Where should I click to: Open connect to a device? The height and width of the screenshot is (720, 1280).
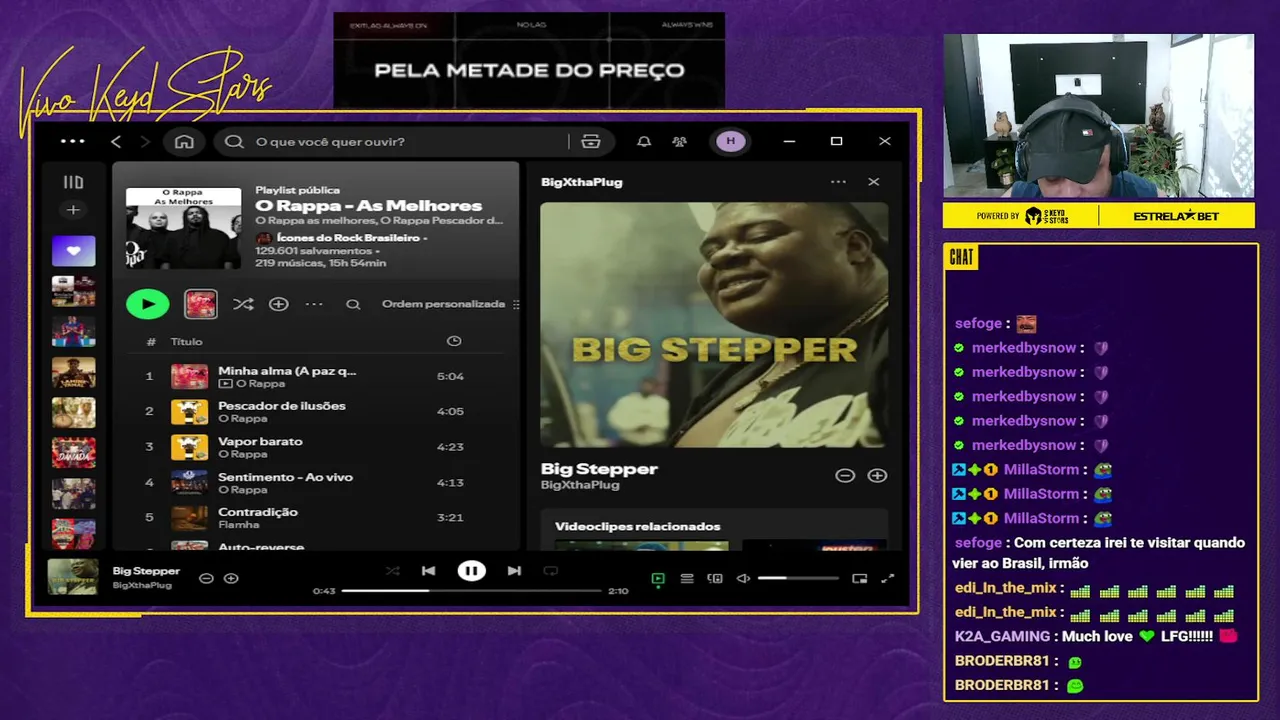(x=715, y=579)
